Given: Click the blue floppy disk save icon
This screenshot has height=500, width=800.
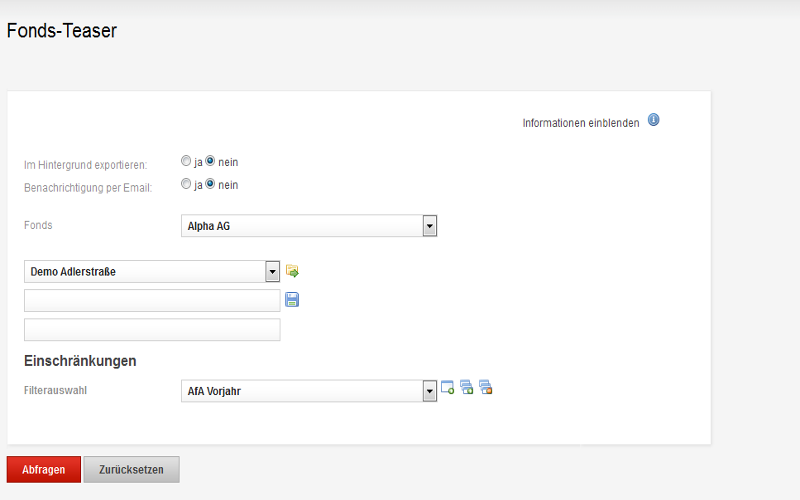Looking at the screenshot, I should pos(292,299).
